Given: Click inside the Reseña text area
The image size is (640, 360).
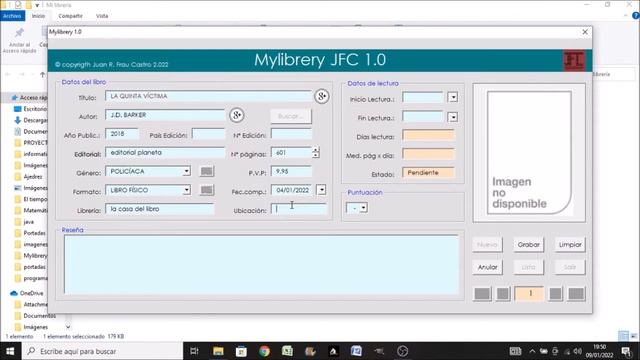Looking at the screenshot, I should point(261,264).
